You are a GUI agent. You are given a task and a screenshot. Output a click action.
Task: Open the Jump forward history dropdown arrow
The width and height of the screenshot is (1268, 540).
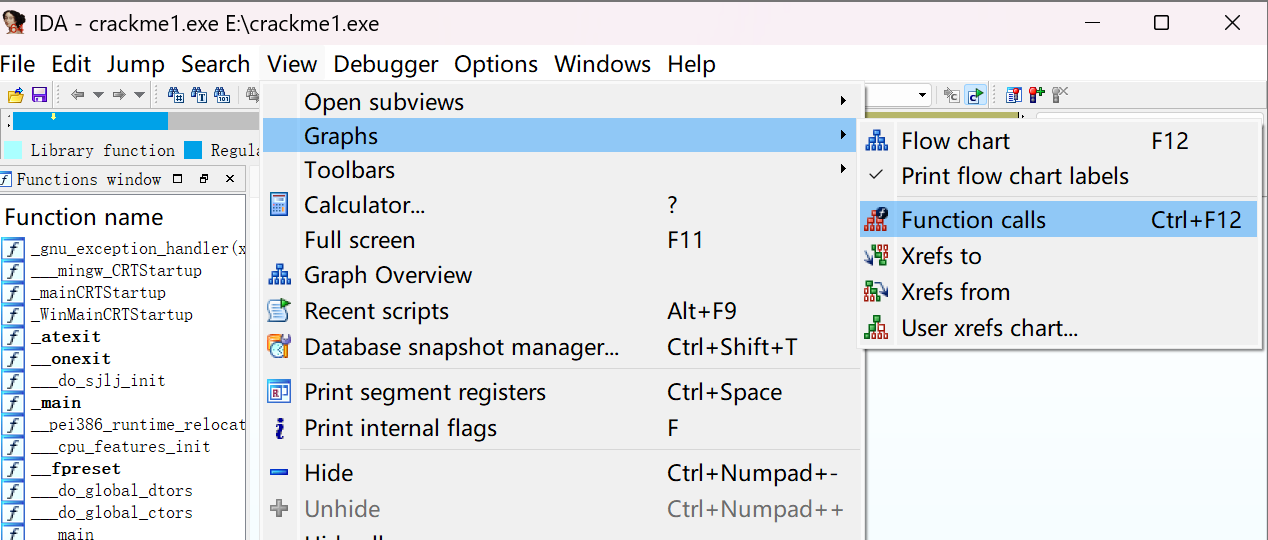click(140, 95)
